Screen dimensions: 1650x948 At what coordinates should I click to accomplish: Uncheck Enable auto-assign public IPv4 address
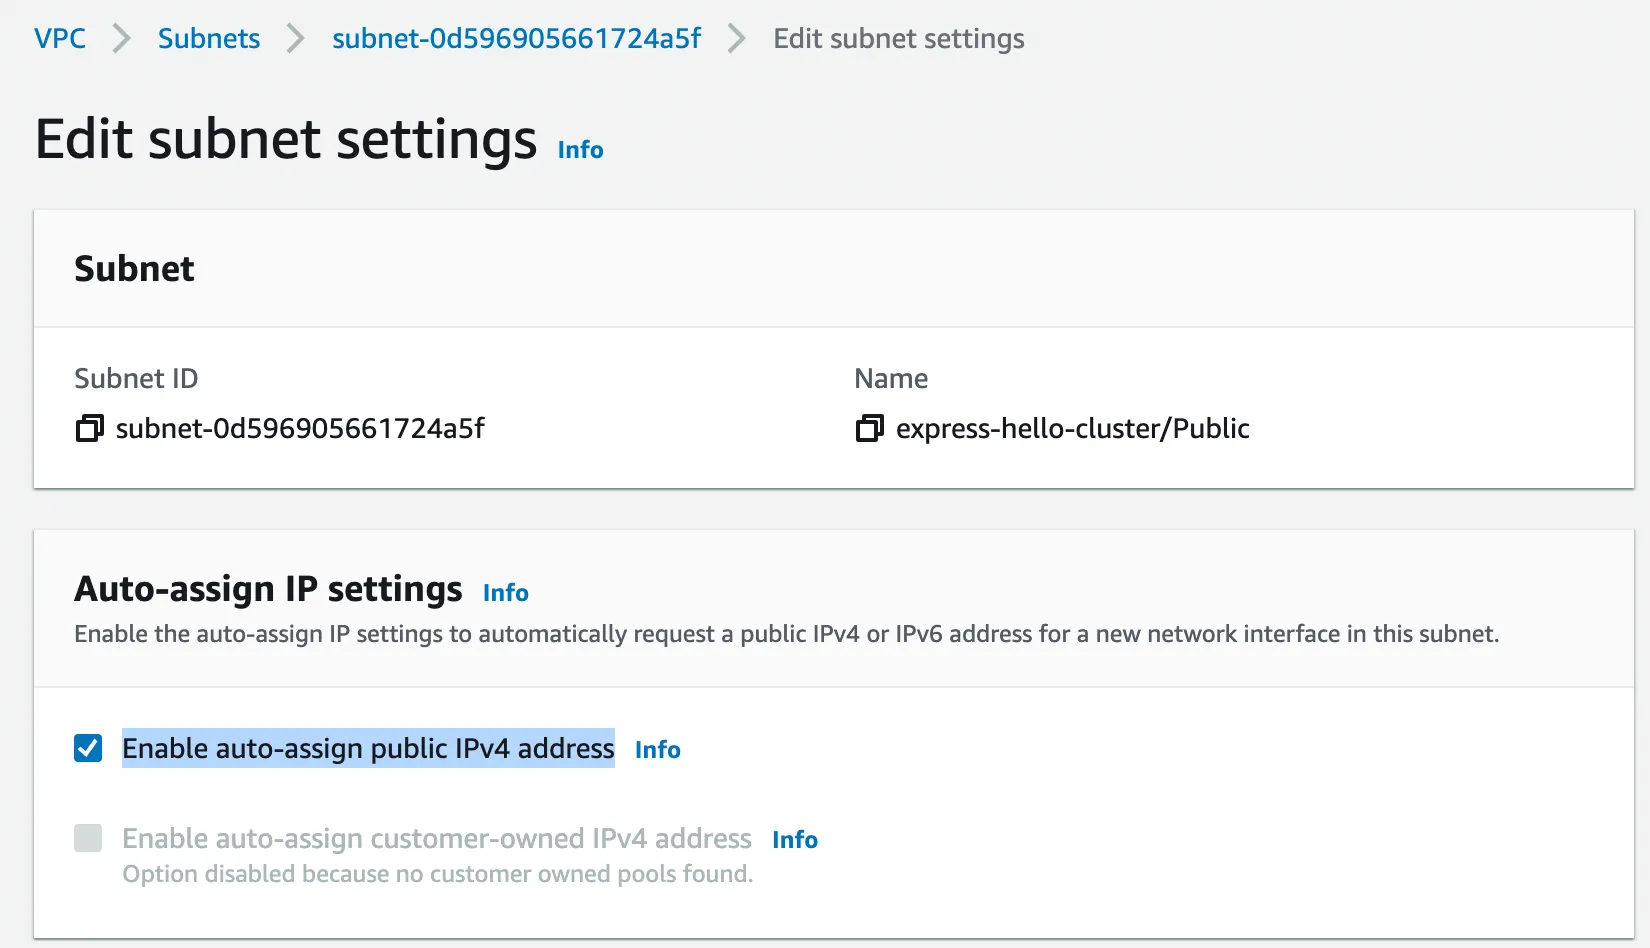coord(88,748)
